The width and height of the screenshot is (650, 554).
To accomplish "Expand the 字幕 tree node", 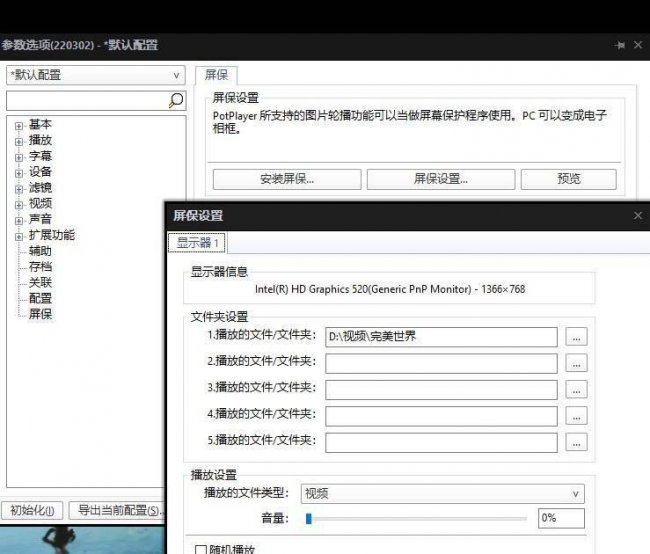I will pos(19,157).
